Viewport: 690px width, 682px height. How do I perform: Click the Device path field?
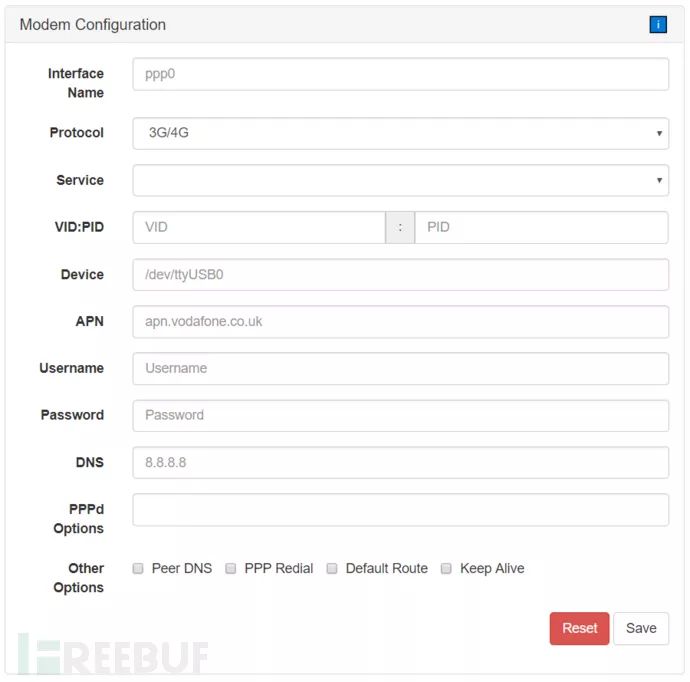(400, 275)
